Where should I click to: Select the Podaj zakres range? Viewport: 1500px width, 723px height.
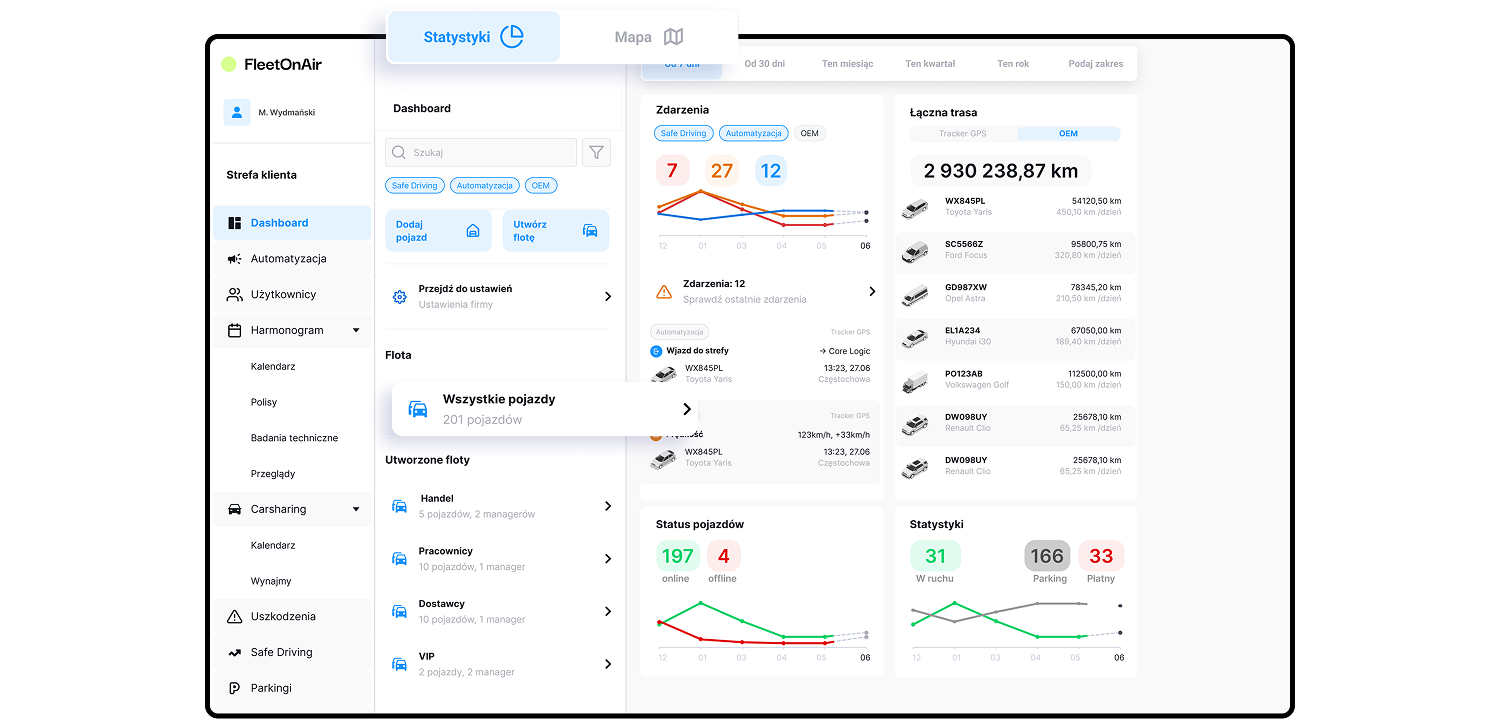1095,64
